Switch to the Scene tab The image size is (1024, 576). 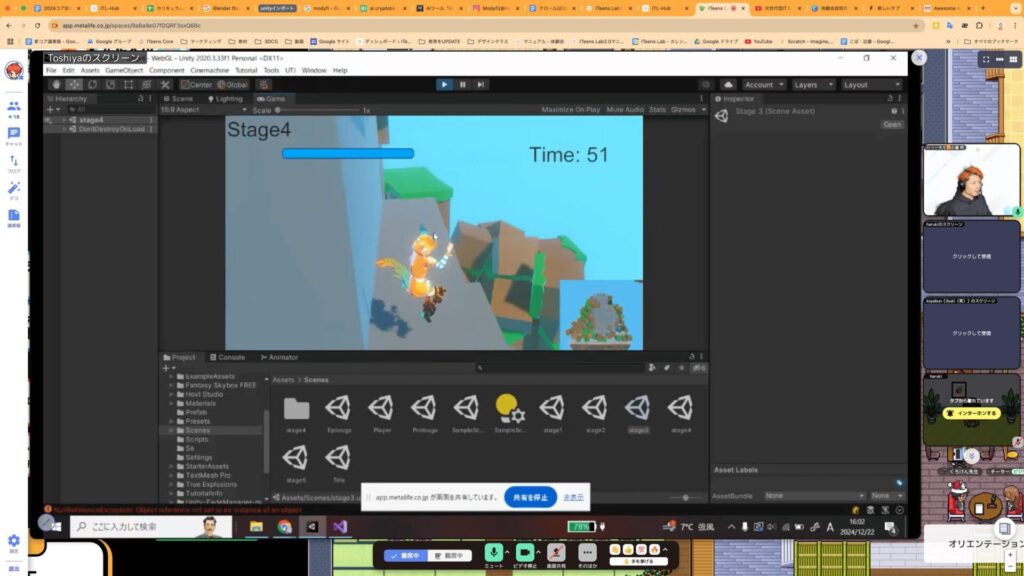click(178, 99)
